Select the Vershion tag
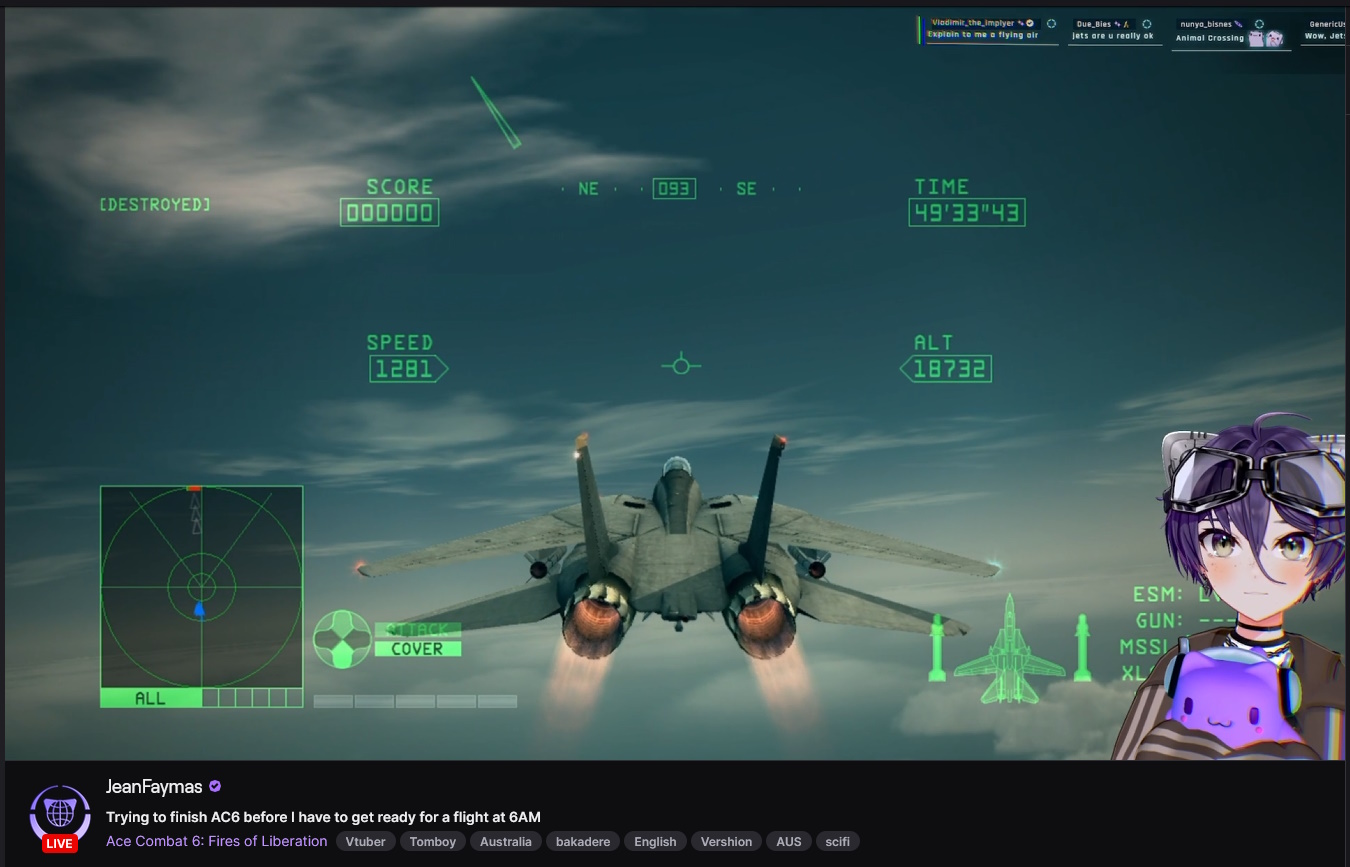The image size is (1350, 867). tap(727, 842)
